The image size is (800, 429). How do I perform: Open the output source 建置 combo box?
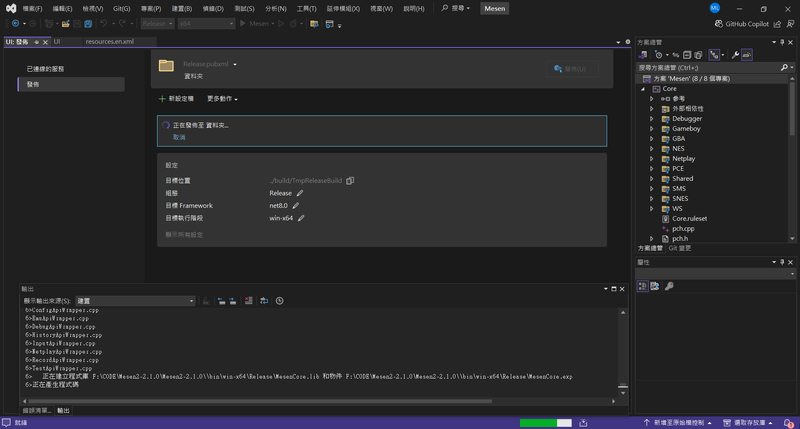pos(135,301)
